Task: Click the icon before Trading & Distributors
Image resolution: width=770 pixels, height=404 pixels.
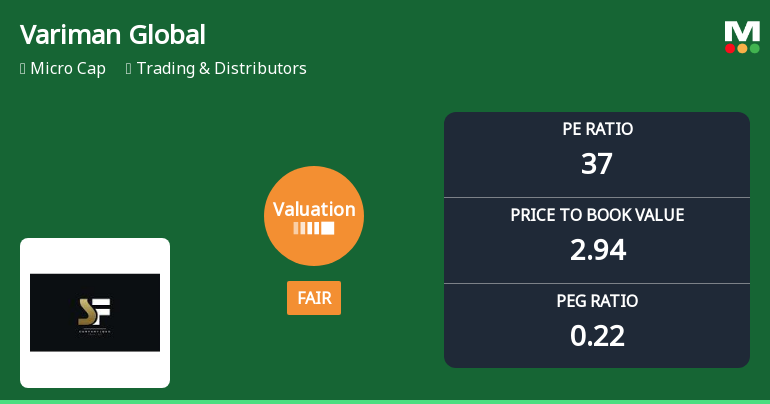Action: tap(129, 69)
